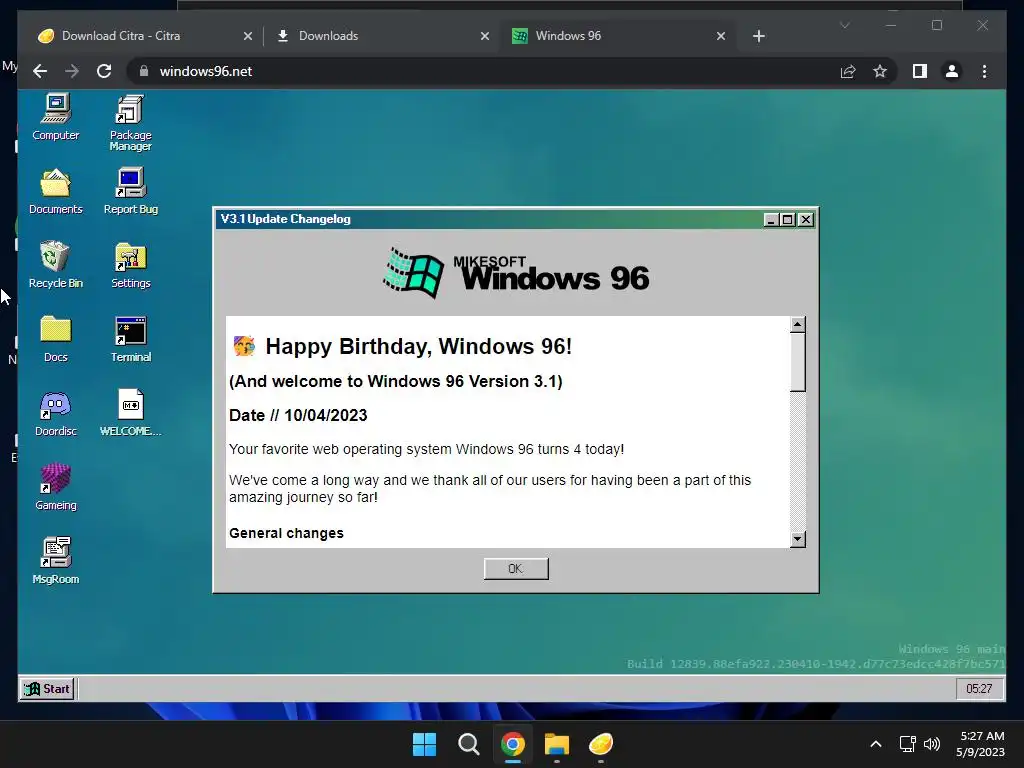Click the Citra icon in the taskbar

pyautogui.click(x=601, y=744)
